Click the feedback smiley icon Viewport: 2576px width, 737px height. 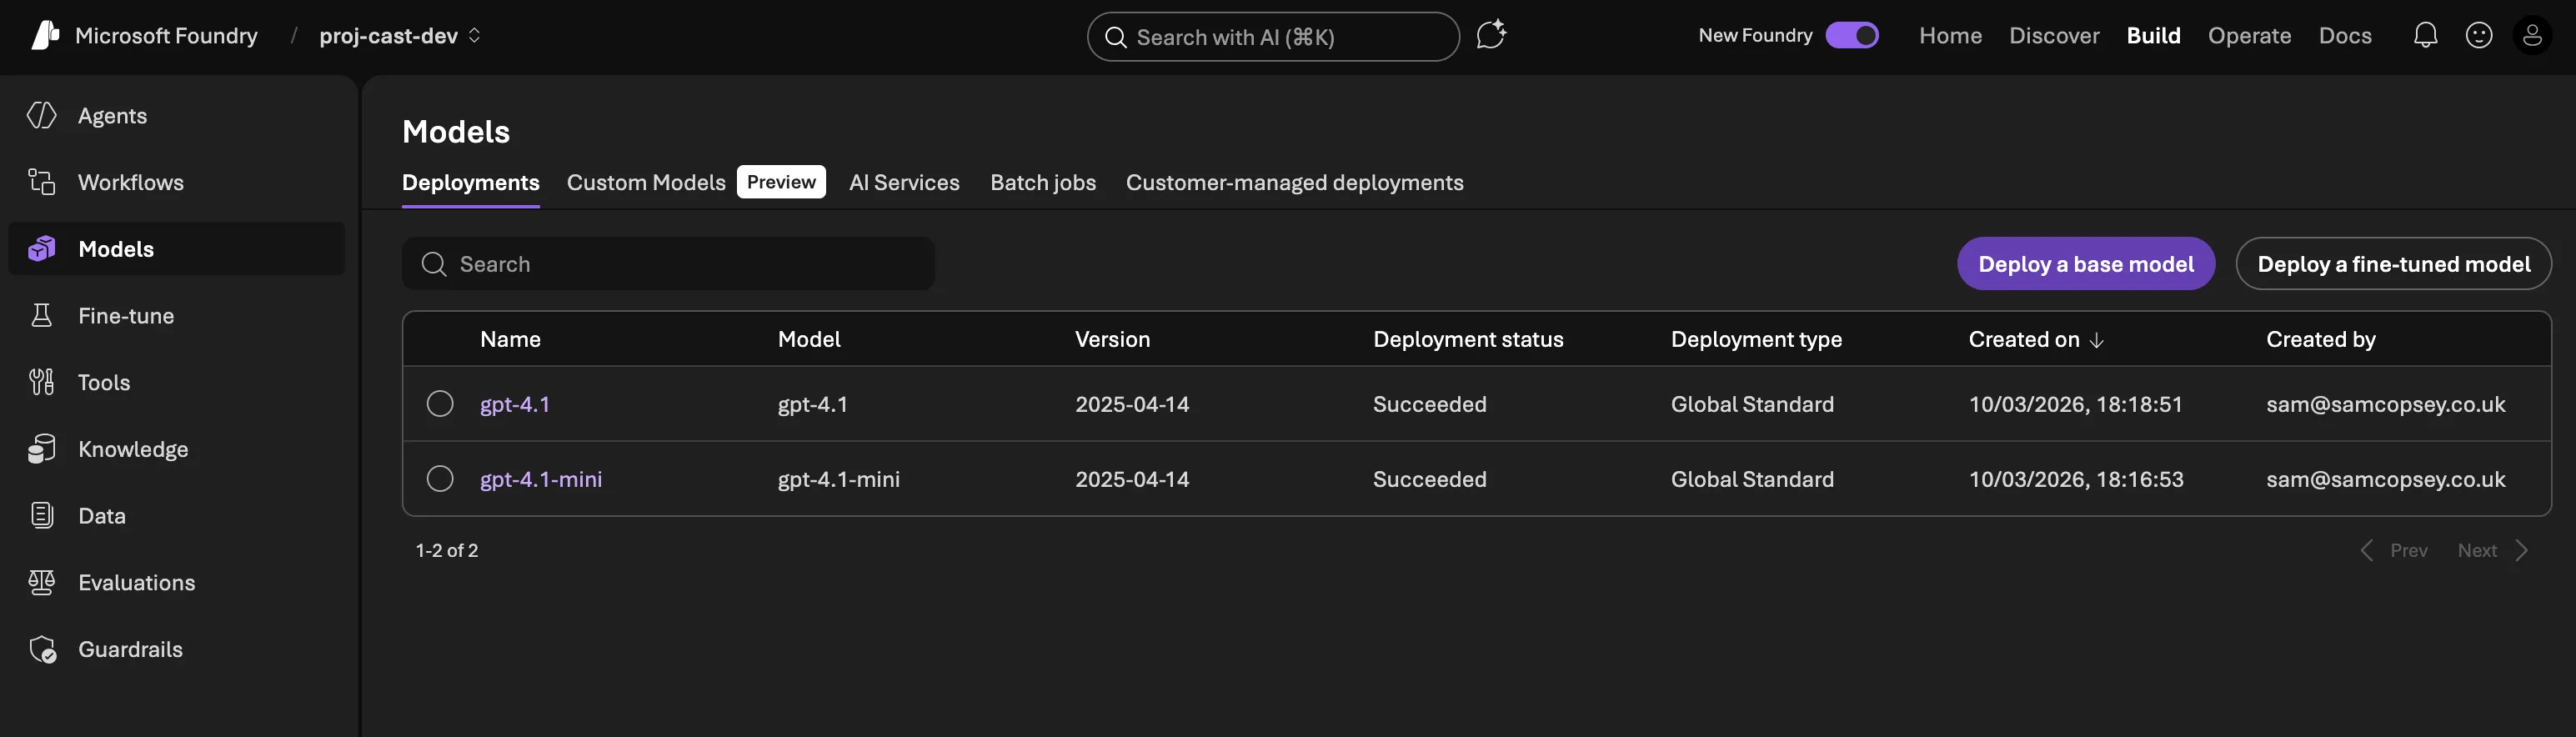[2479, 35]
